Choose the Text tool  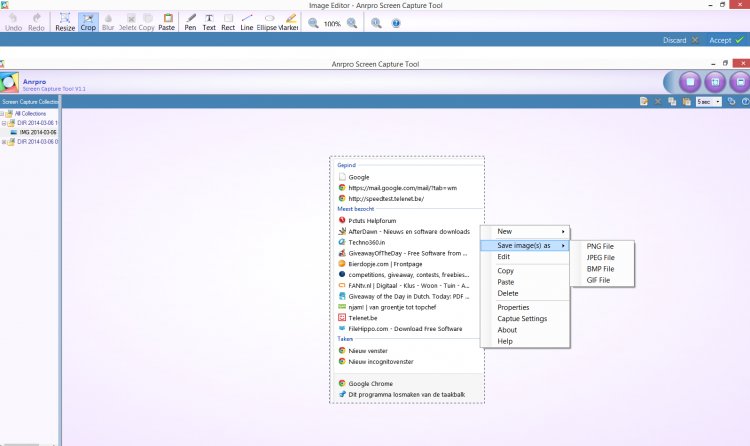click(209, 22)
